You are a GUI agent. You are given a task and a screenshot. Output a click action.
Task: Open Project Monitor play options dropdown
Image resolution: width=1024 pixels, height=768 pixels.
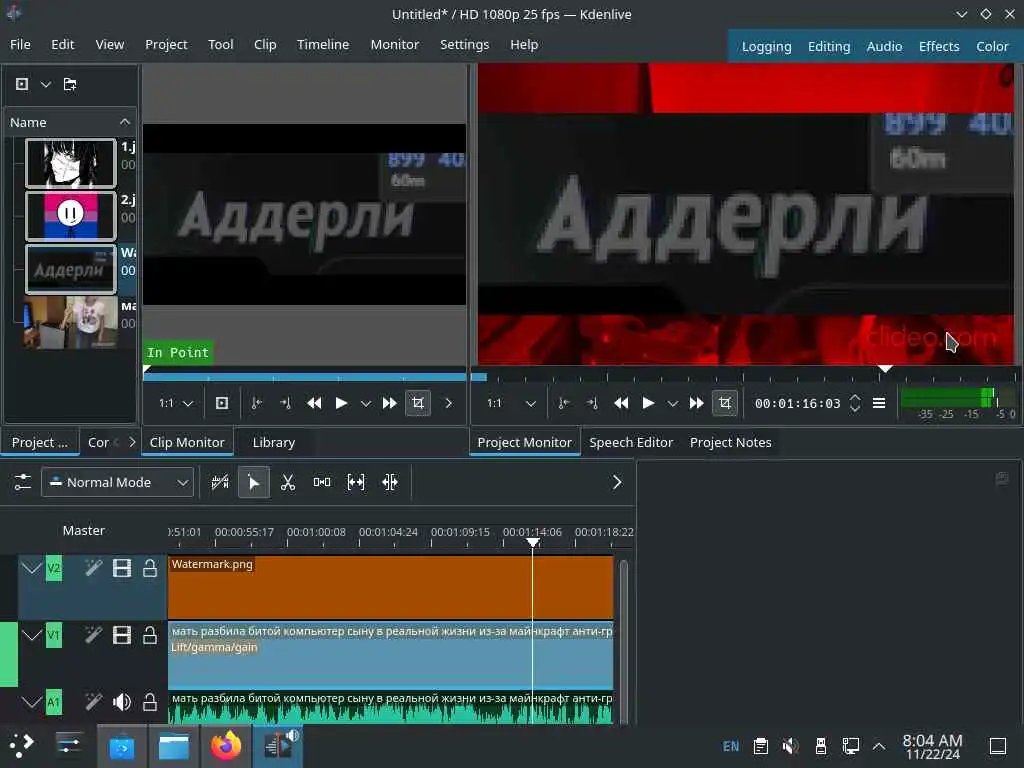pos(673,404)
